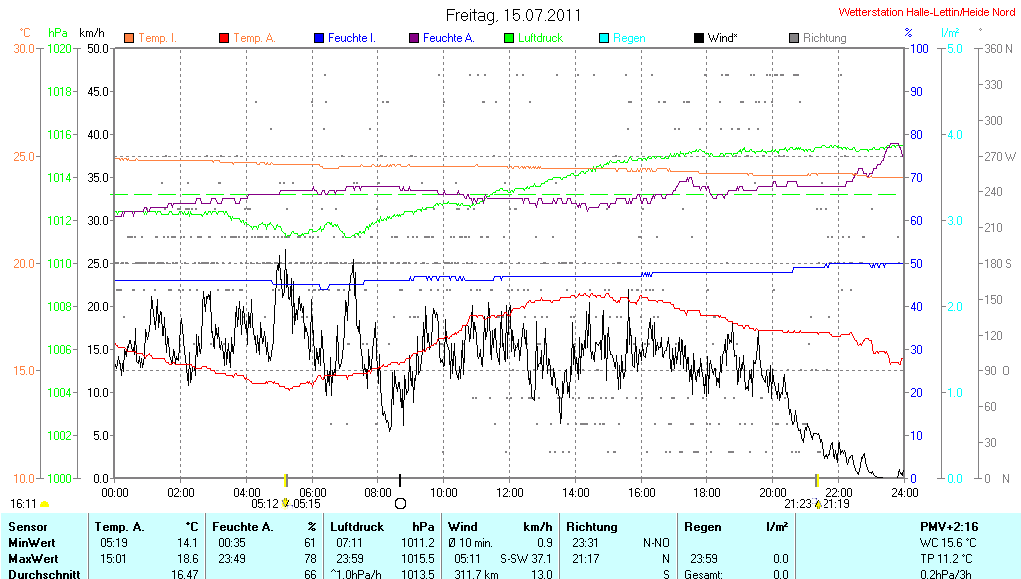
Task: Click the orange Temp. I. legend swatch
Action: [x=129, y=38]
